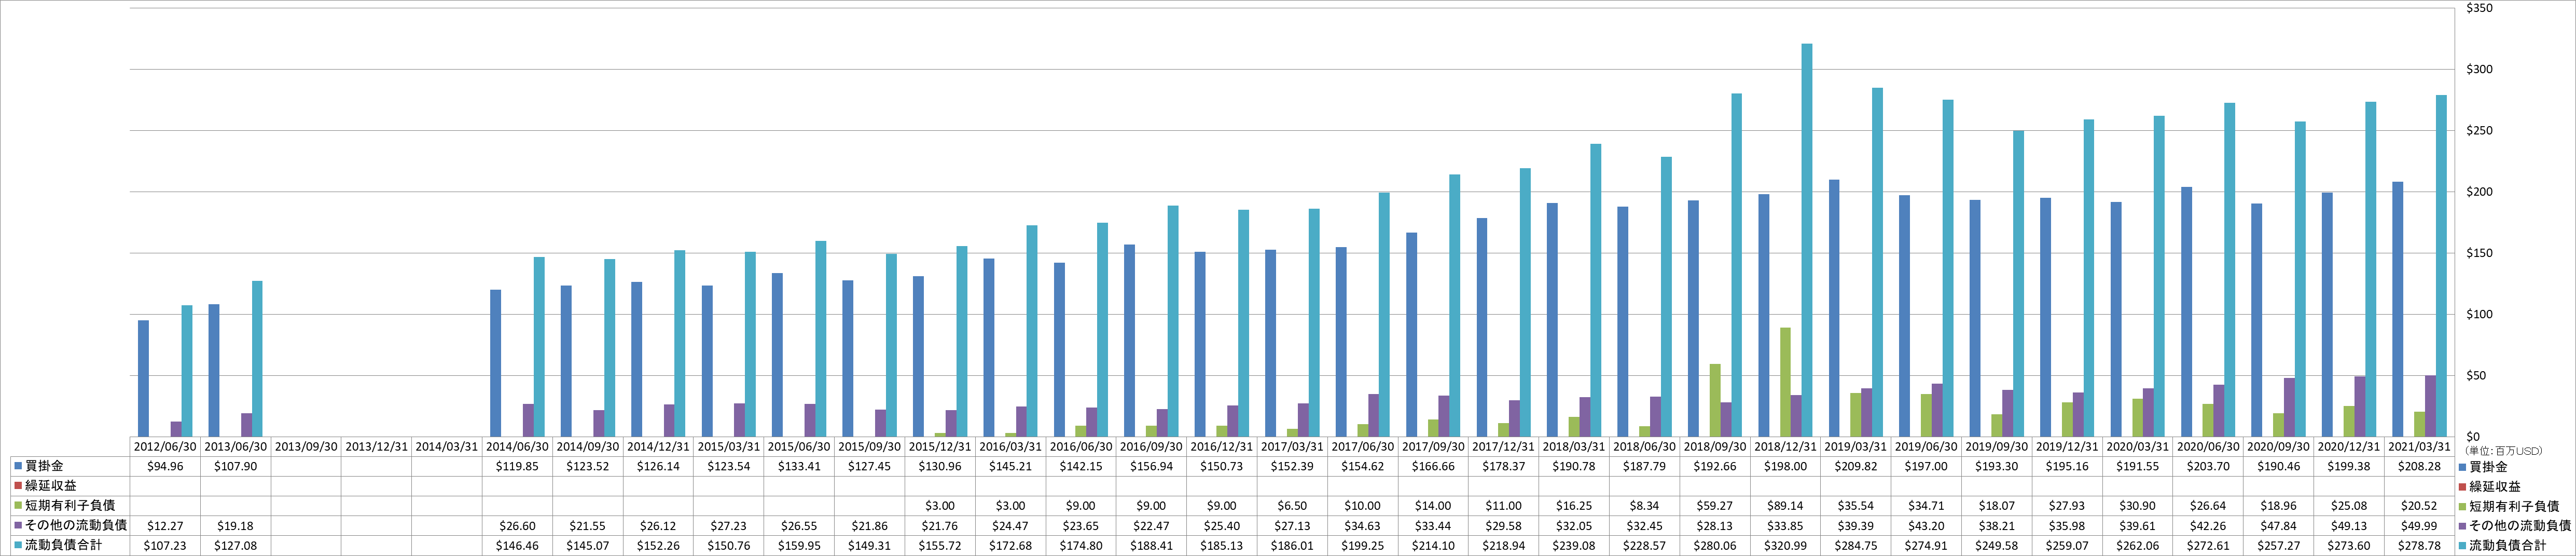Select the $107.90 cell for 2013/06/30
2576x556 pixels.
tap(236, 467)
